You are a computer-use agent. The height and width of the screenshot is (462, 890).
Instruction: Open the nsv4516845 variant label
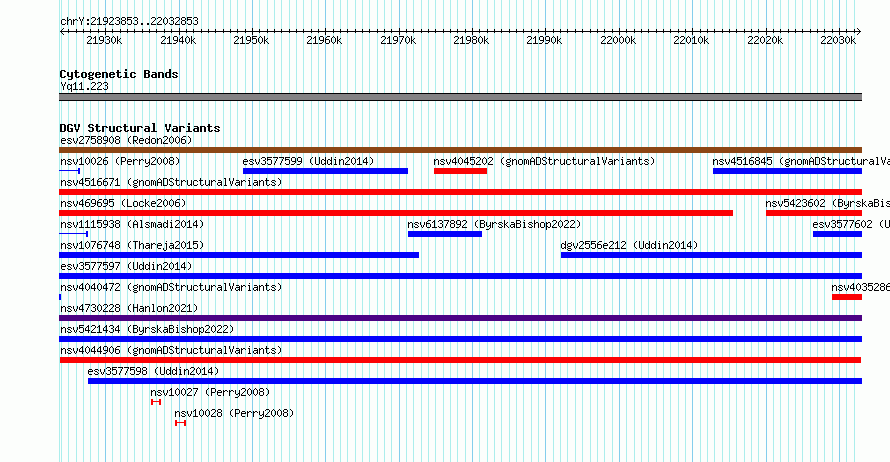point(801,161)
